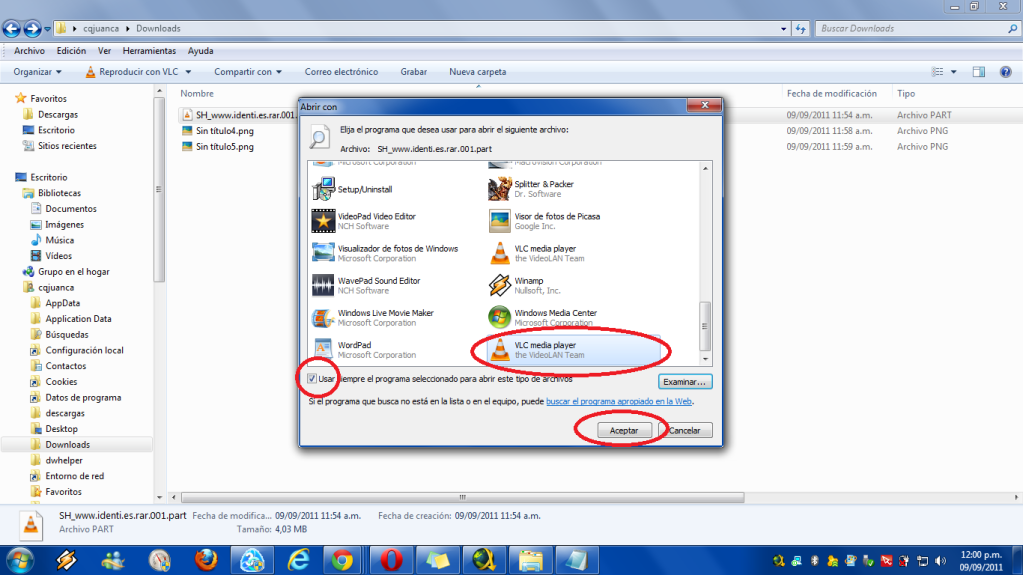Click the program list vertical scrollbar thumb
This screenshot has height=575, width=1023.
click(705, 326)
